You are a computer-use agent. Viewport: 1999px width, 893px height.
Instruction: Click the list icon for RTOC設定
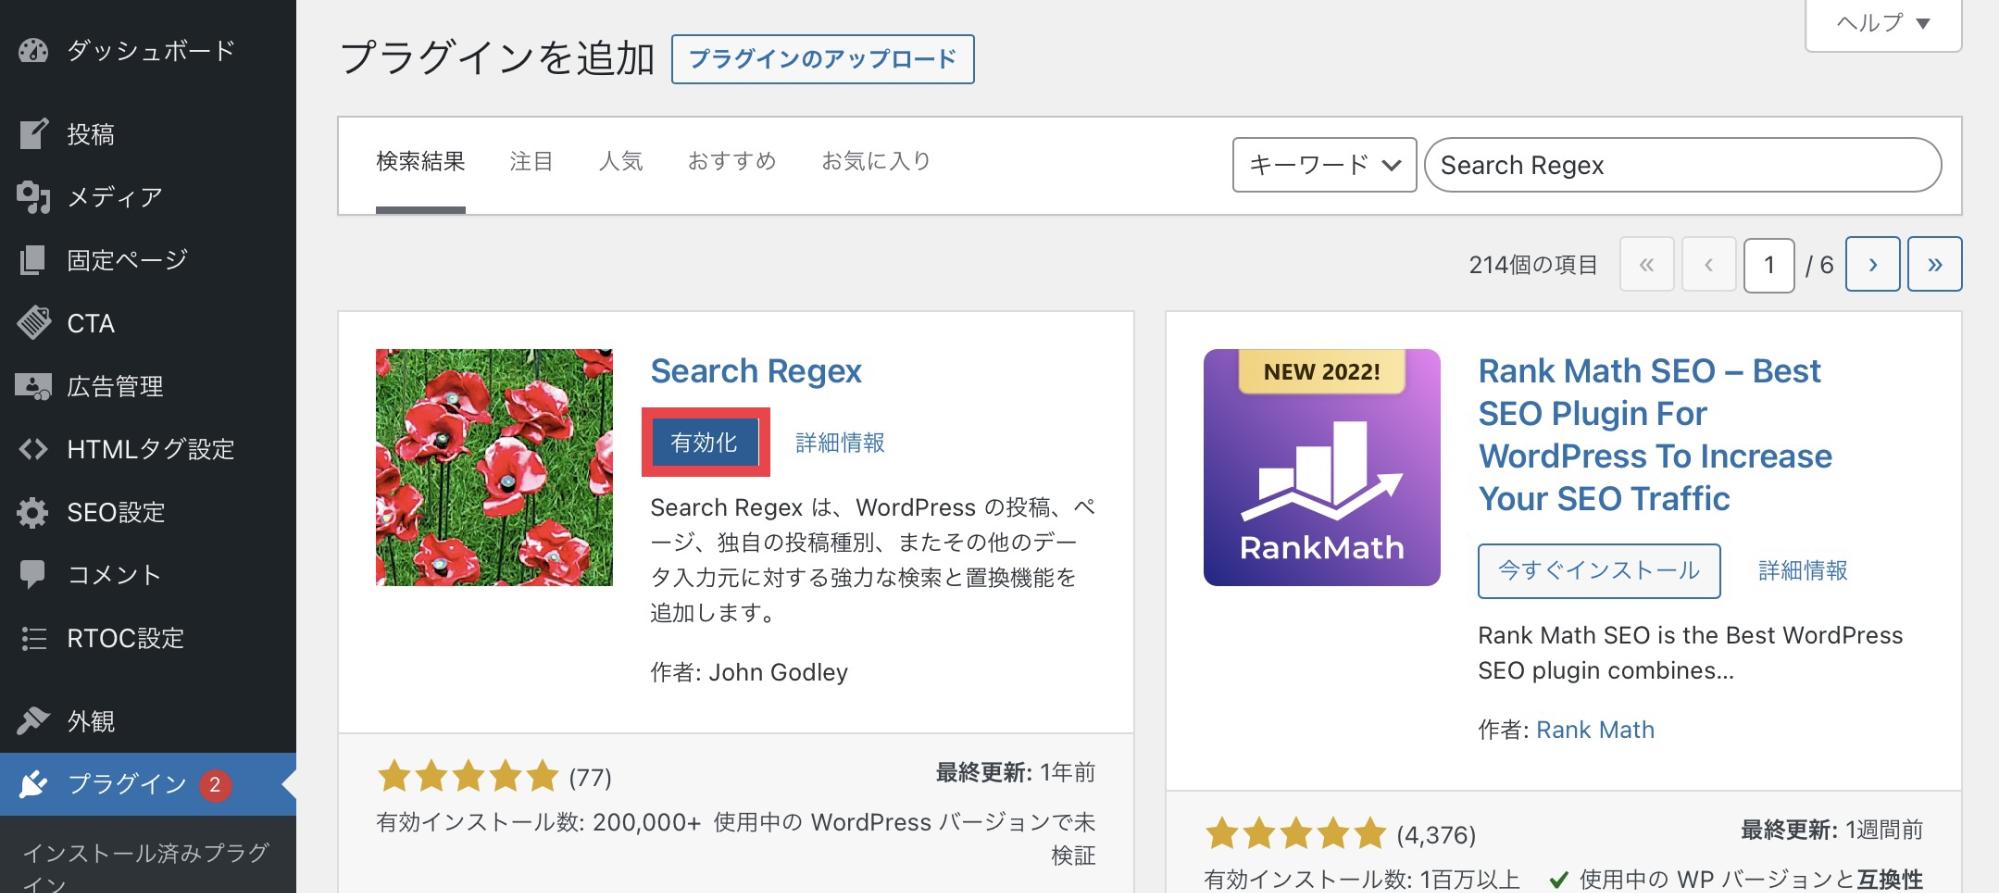point(33,638)
